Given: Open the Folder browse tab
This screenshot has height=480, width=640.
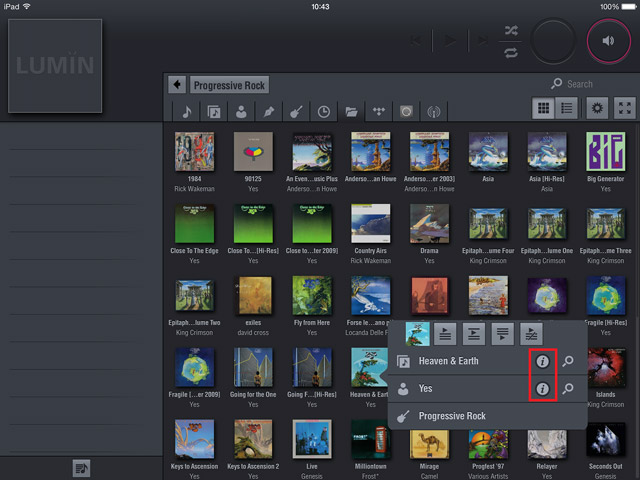Looking at the screenshot, I should point(351,111).
